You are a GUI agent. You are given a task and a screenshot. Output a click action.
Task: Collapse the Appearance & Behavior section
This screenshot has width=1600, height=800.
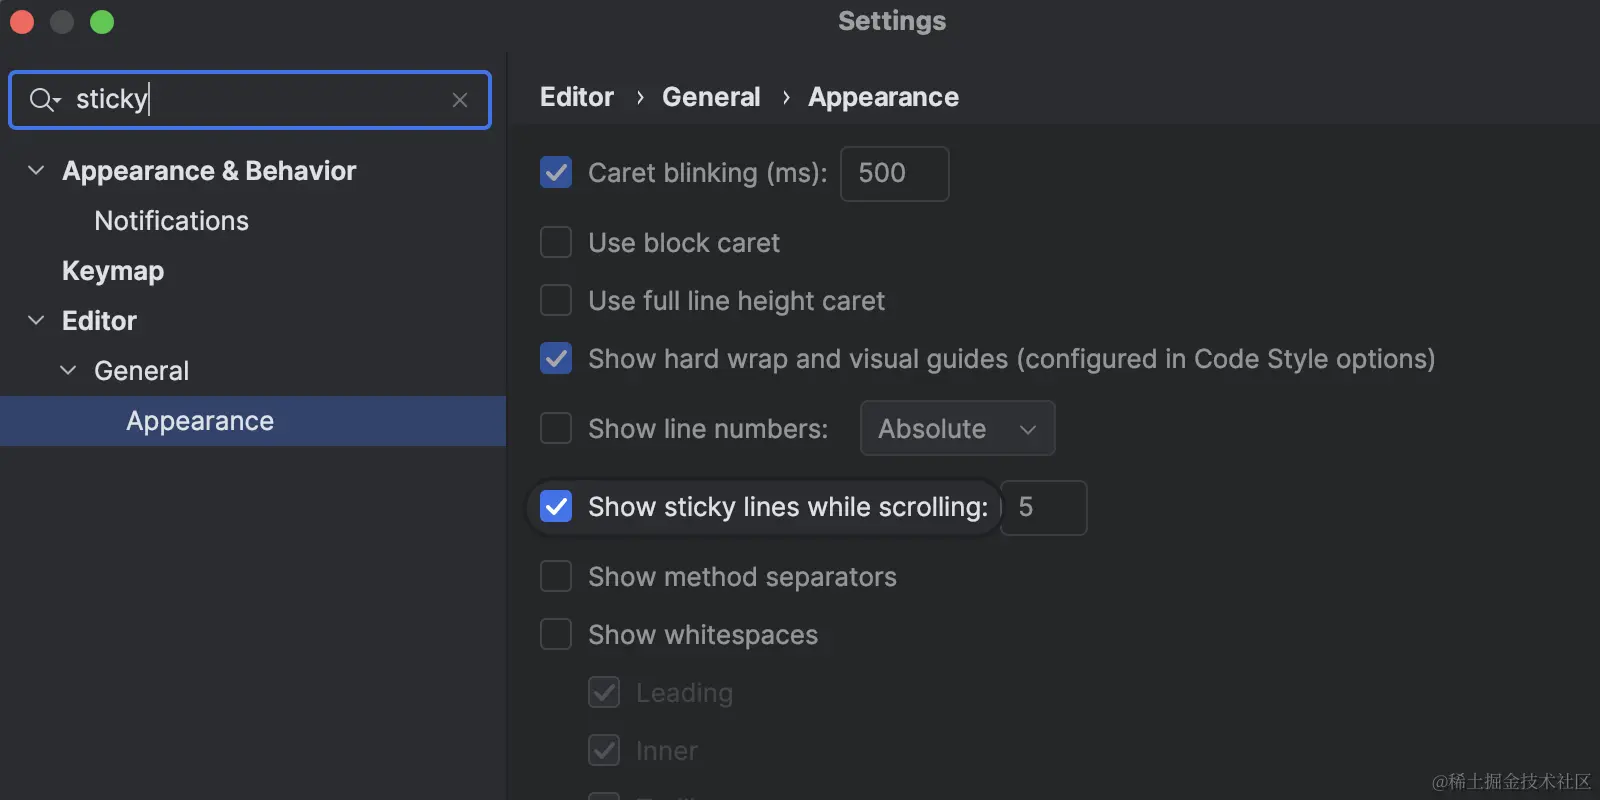click(36, 171)
